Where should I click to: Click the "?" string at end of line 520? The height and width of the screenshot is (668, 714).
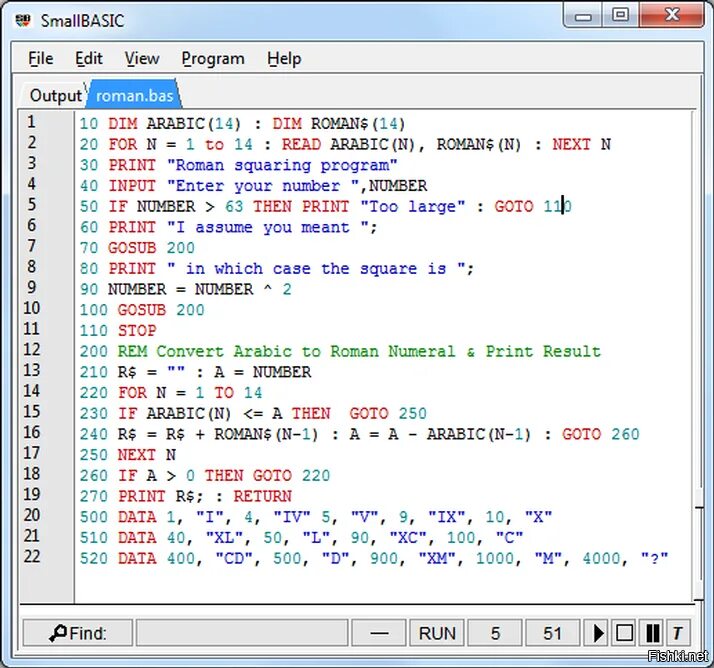[654, 558]
